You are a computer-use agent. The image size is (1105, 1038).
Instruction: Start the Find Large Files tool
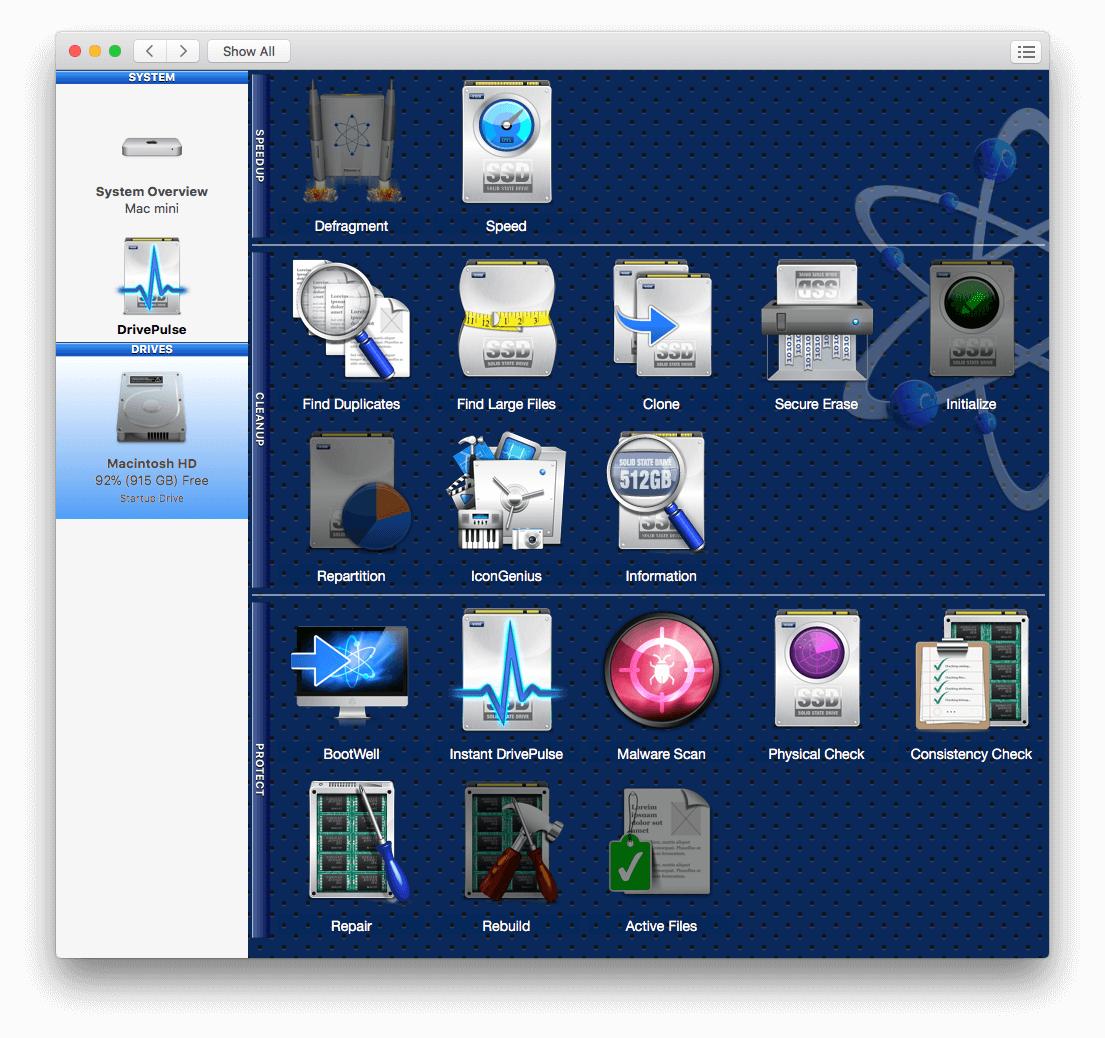(506, 318)
